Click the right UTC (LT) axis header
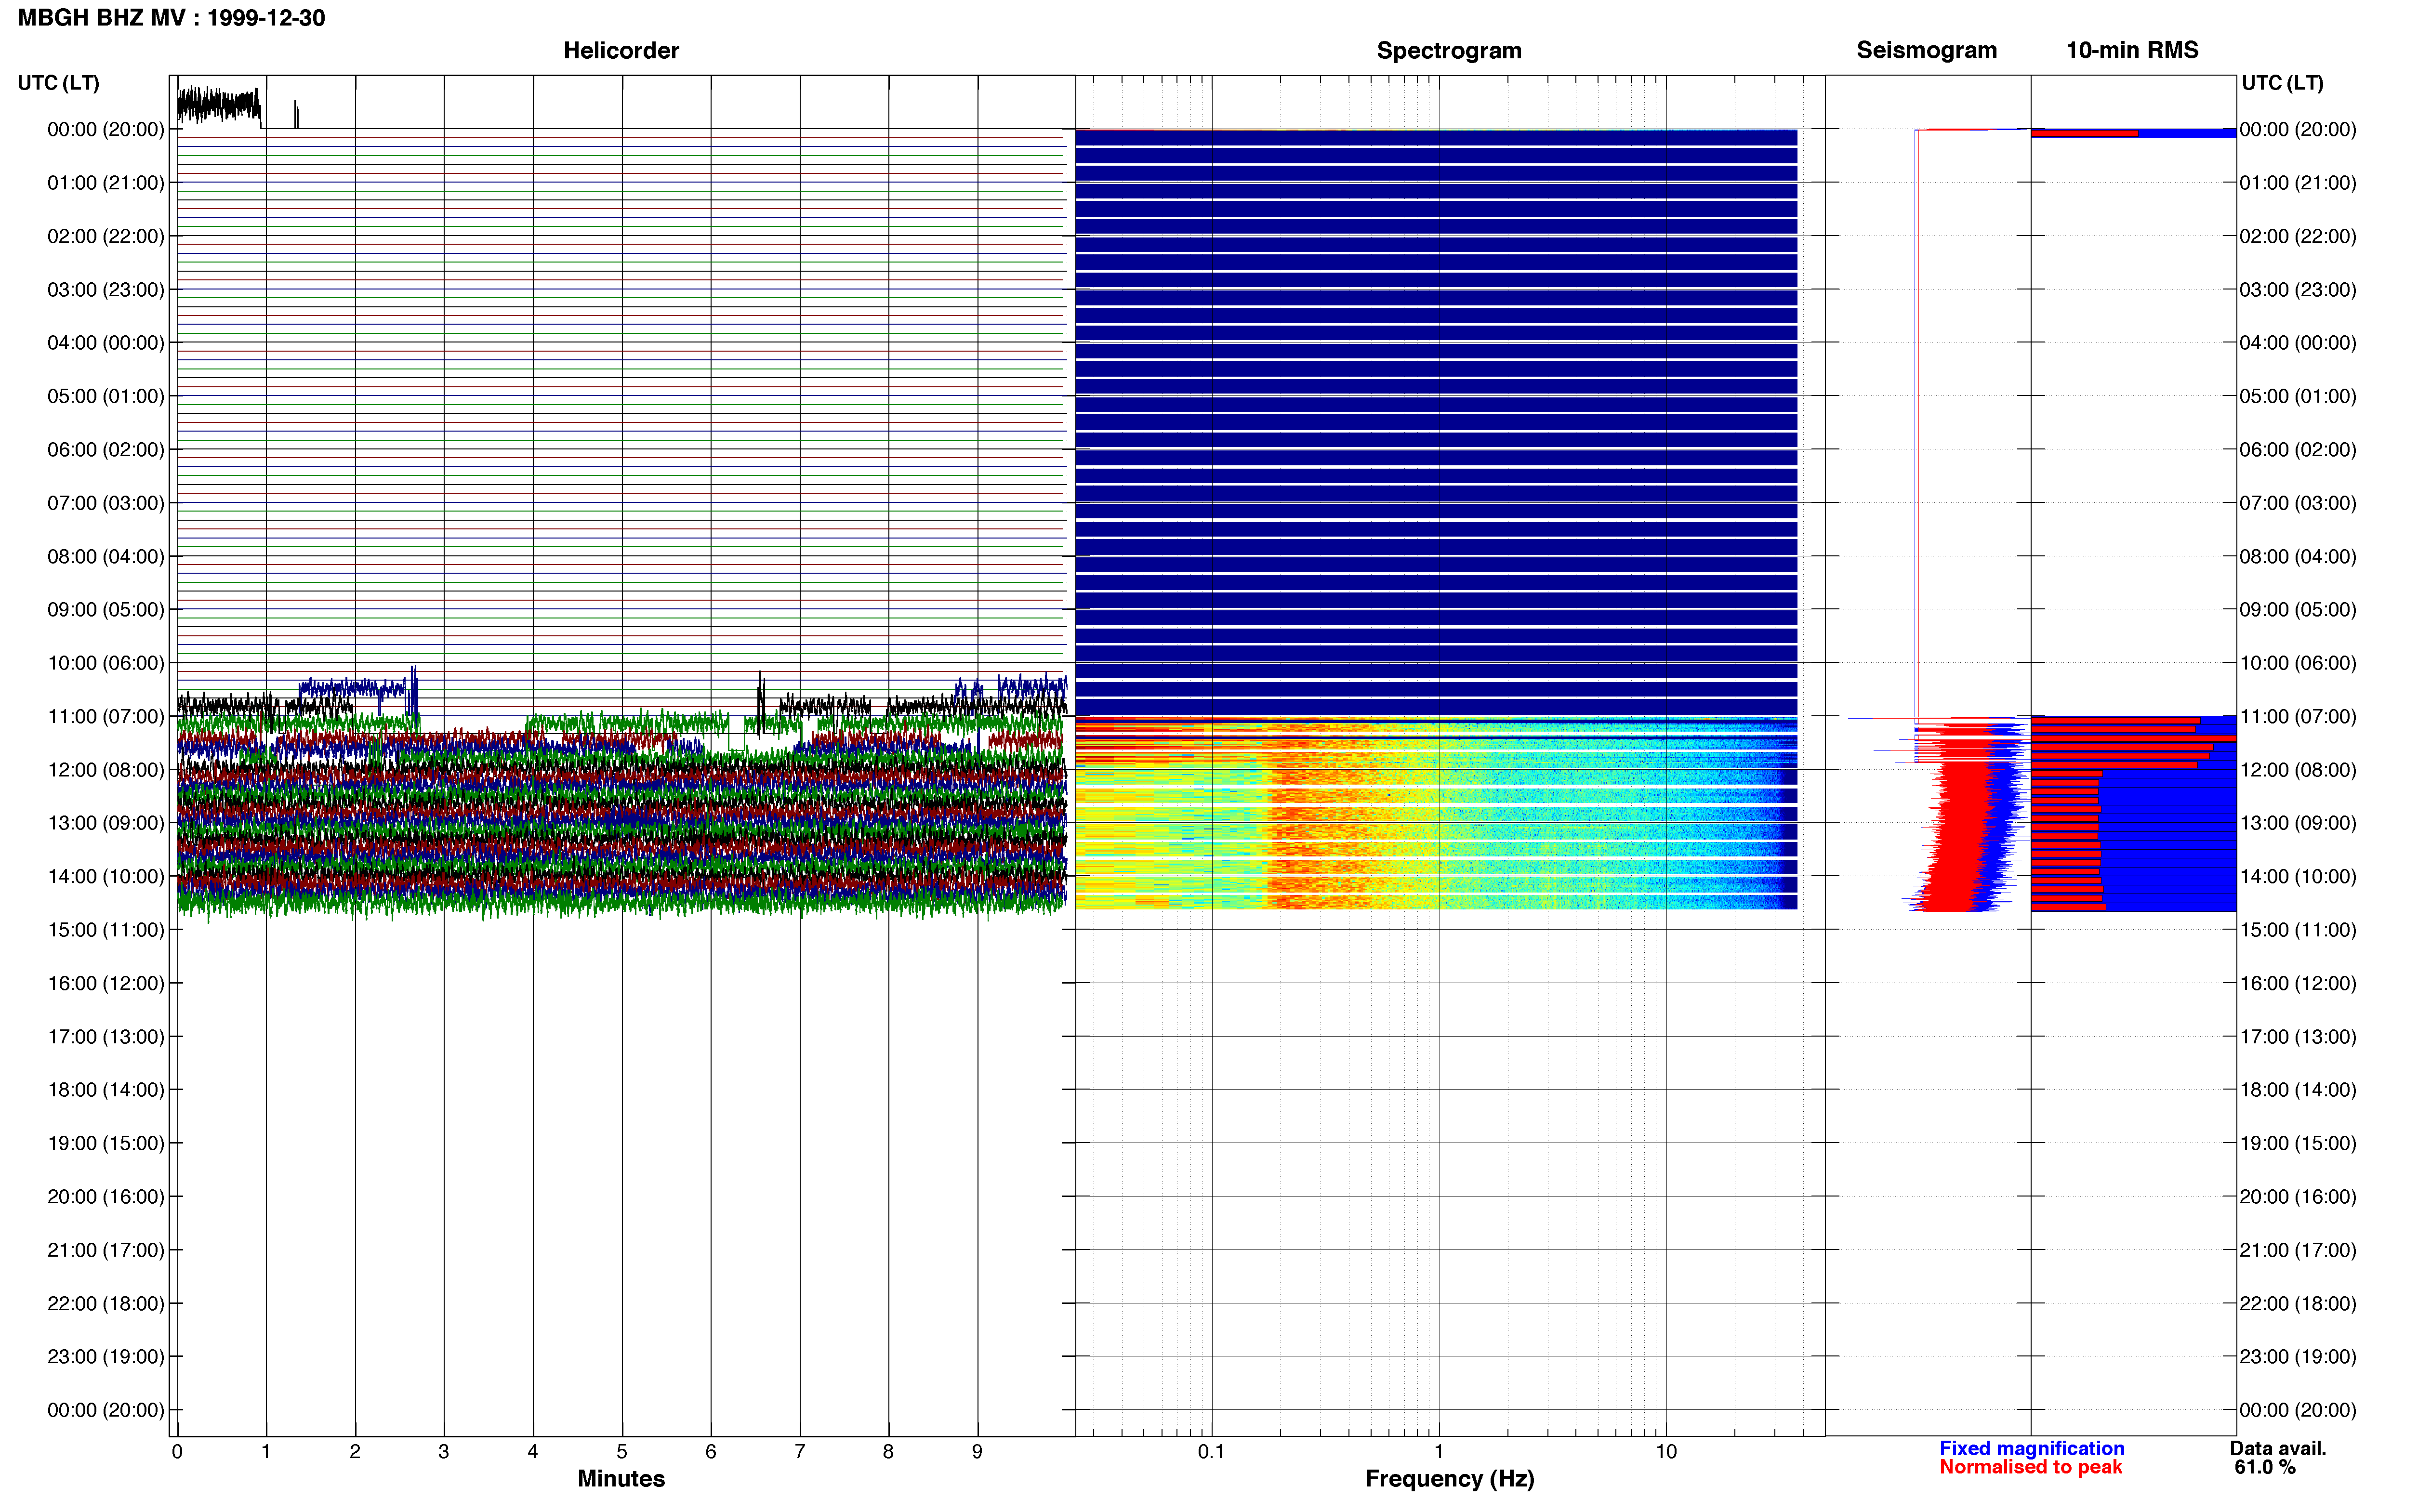The width and height of the screenshot is (2418, 1512). click(2282, 83)
